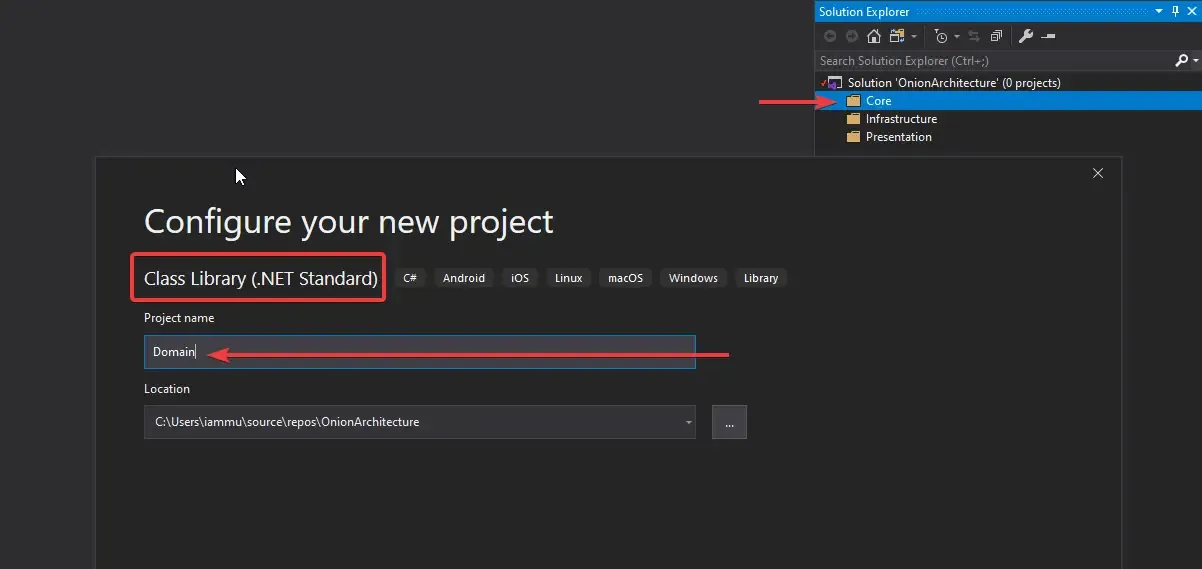This screenshot has height=569, width=1202.
Task: Select the Infrastructure solution folder
Action: pyautogui.click(x=901, y=119)
